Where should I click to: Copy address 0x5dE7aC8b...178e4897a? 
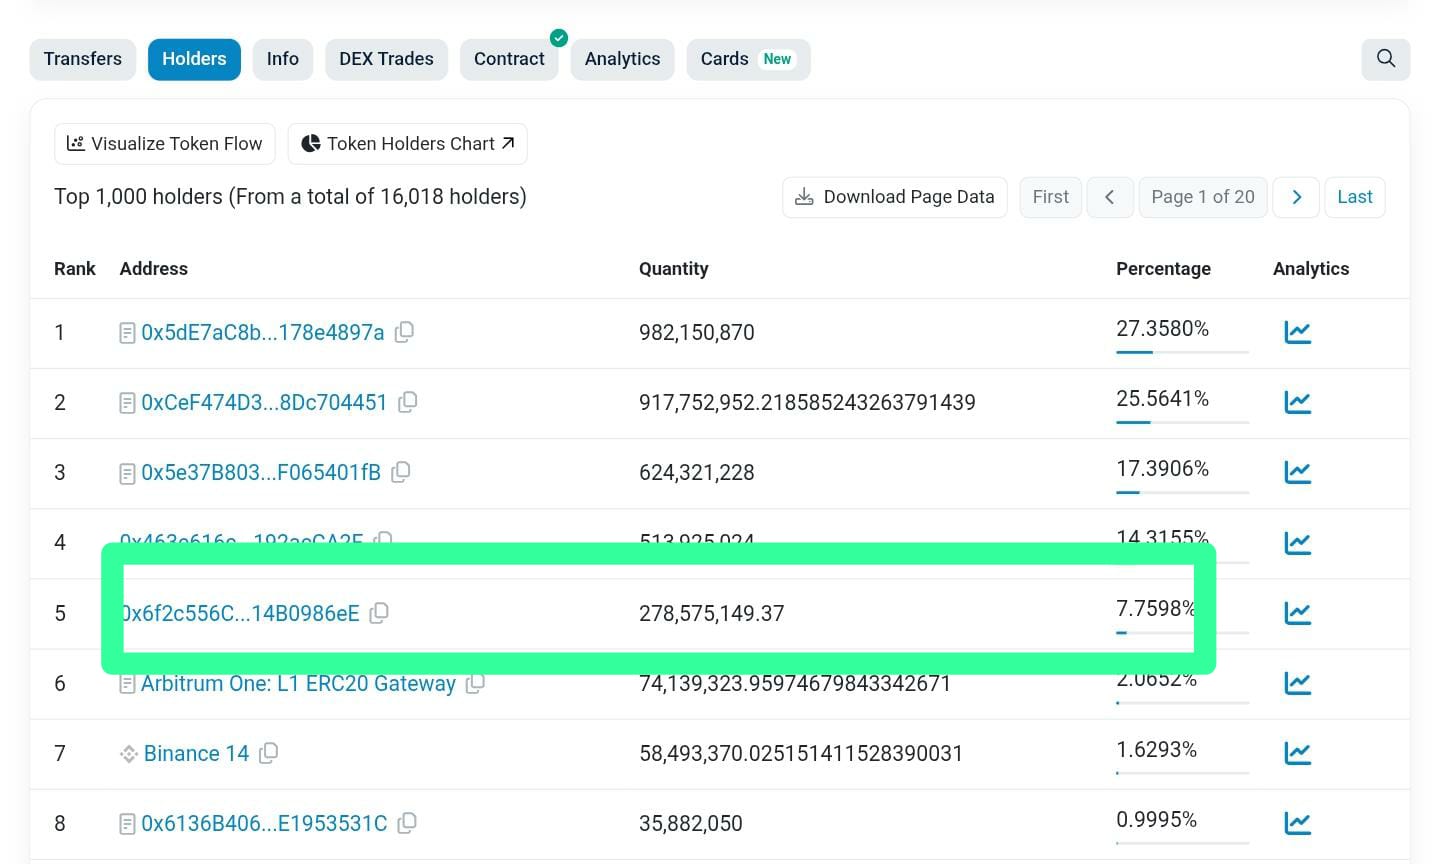coord(404,332)
